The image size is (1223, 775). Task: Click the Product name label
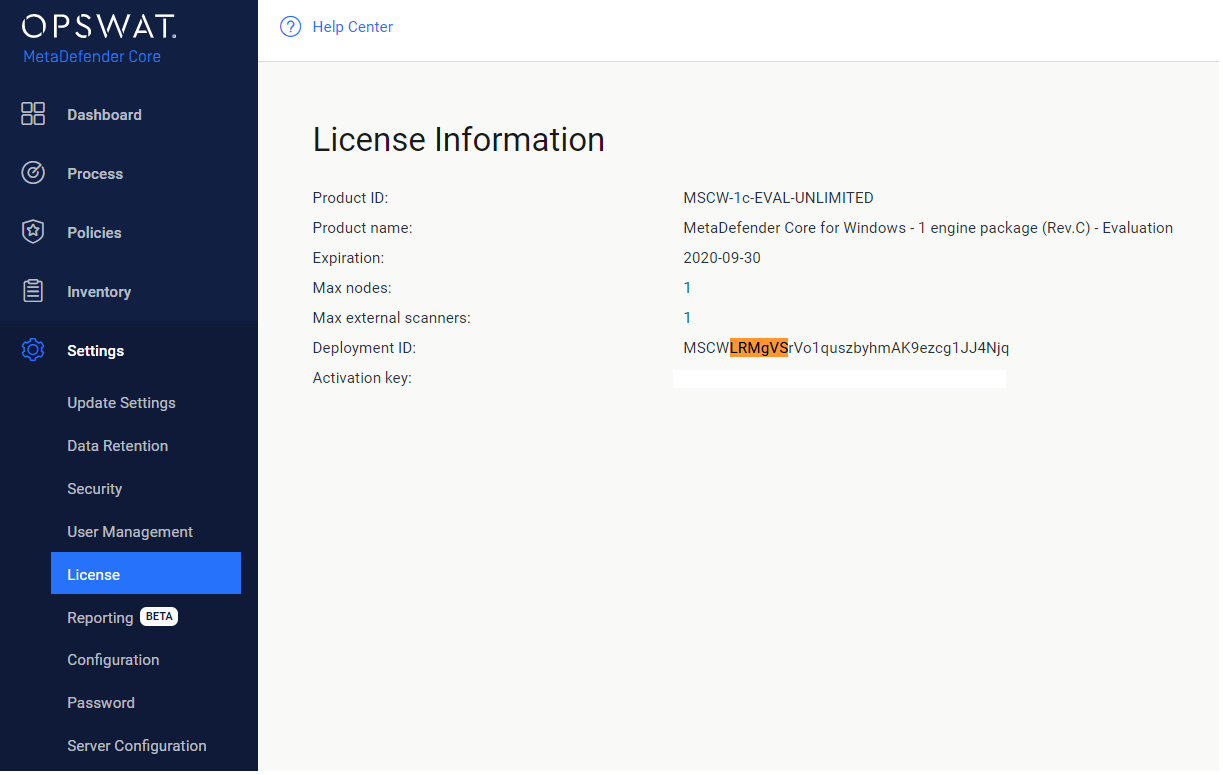tap(362, 228)
